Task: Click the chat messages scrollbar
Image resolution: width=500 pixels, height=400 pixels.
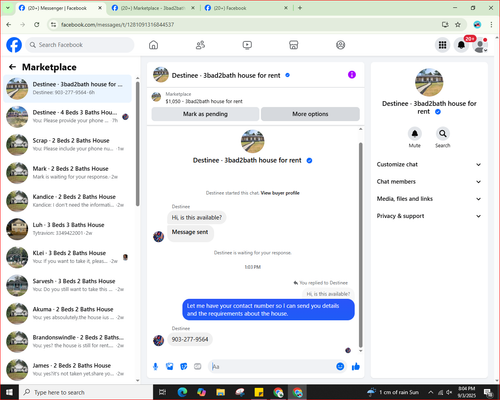Action: coord(360,245)
